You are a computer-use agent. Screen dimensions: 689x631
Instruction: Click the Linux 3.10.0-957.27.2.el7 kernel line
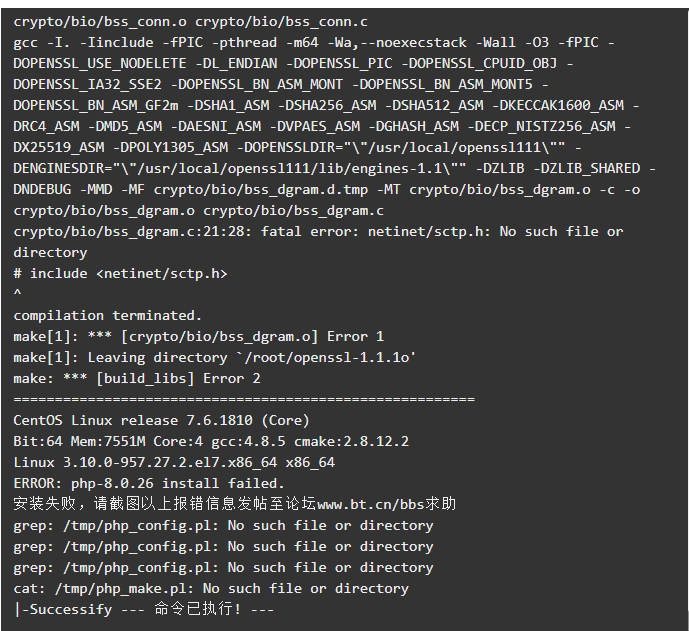tap(174, 463)
